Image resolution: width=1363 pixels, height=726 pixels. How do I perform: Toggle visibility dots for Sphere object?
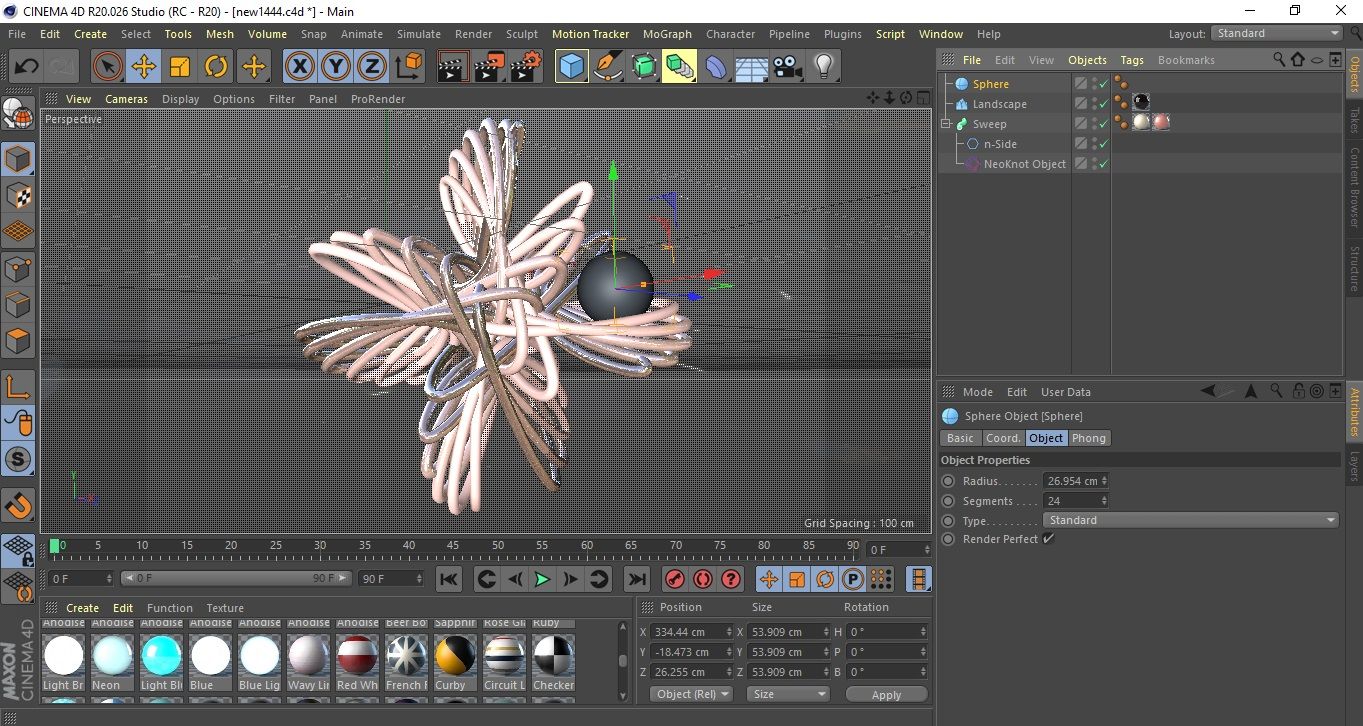(1094, 84)
